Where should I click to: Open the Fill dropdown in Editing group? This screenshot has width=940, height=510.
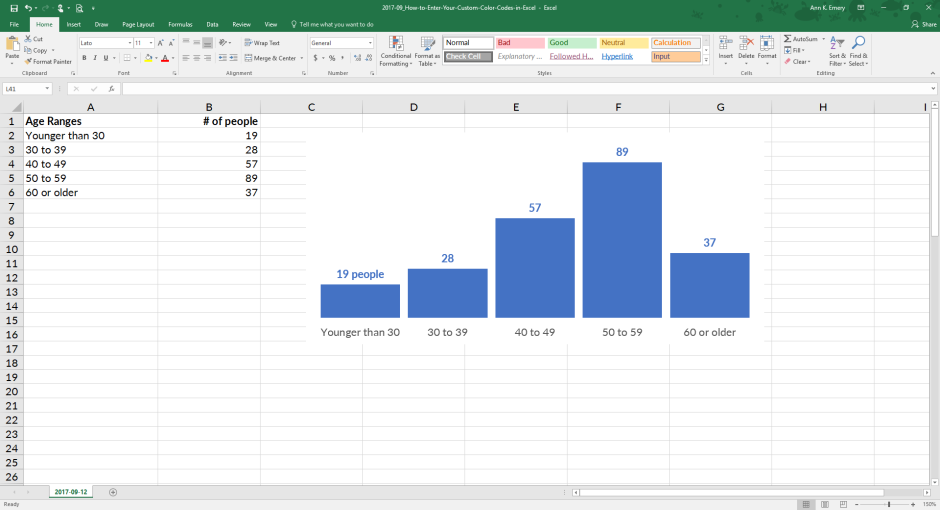[x=795, y=50]
